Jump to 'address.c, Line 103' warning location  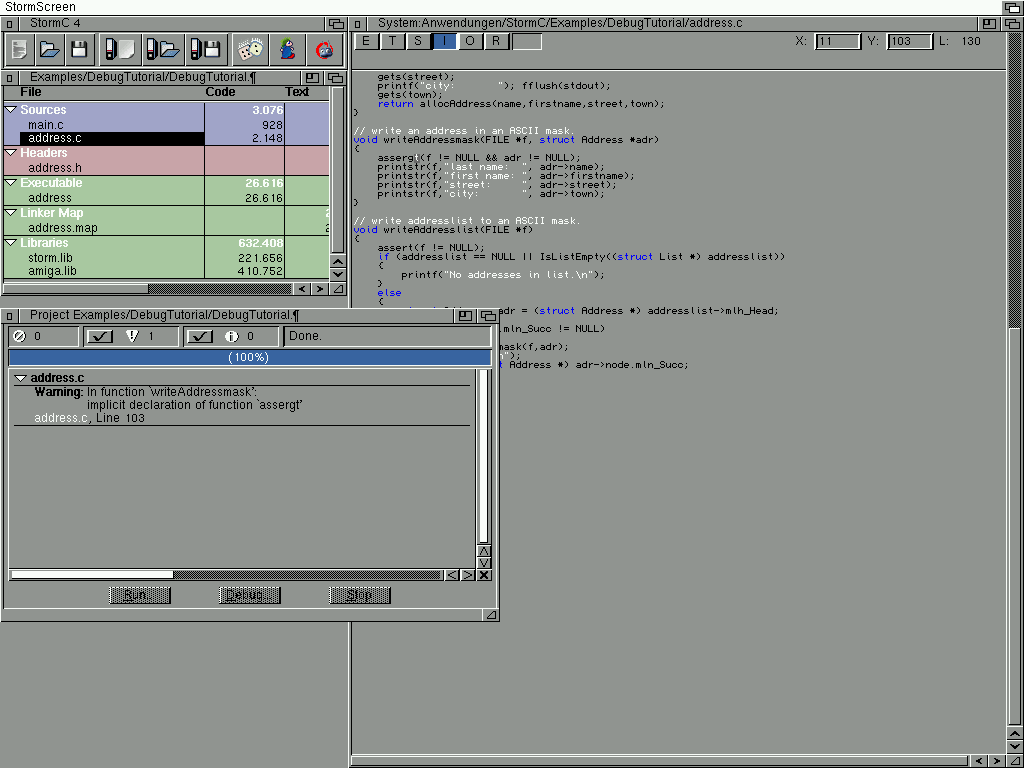[x=89, y=418]
